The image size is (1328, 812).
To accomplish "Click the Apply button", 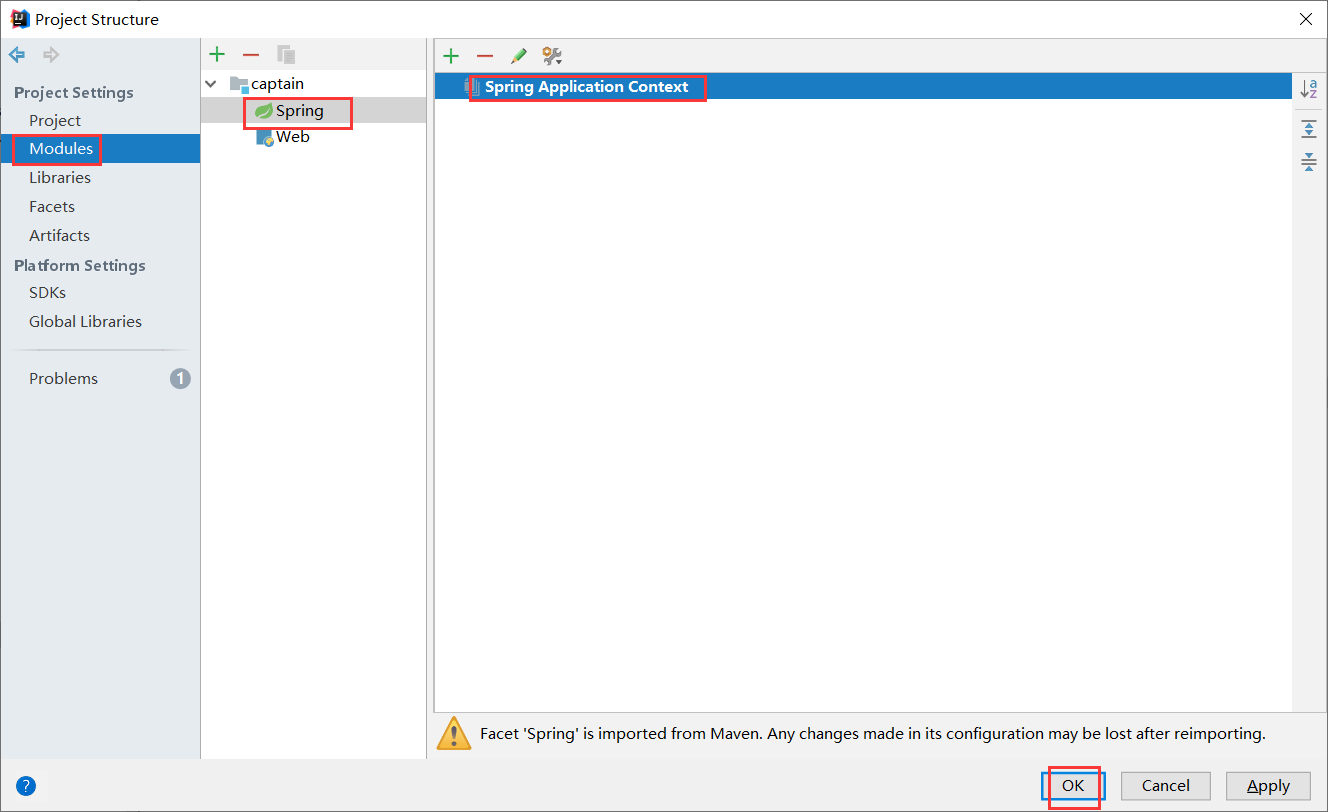I will [1268, 786].
